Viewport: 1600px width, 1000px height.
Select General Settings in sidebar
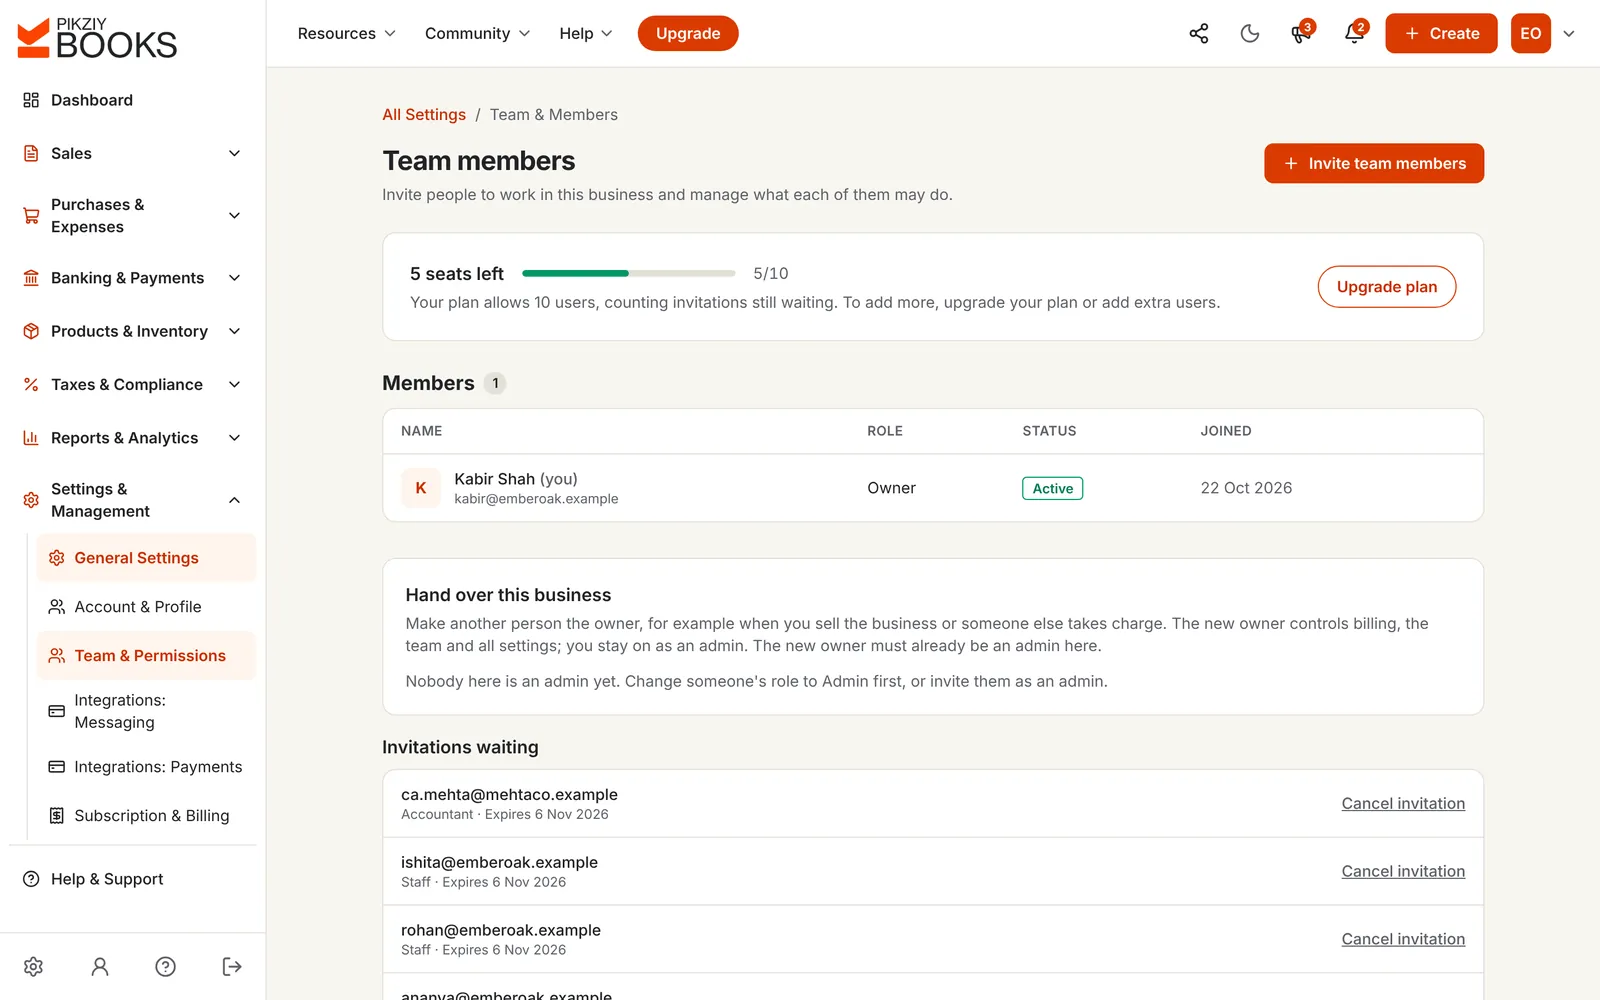pos(146,558)
